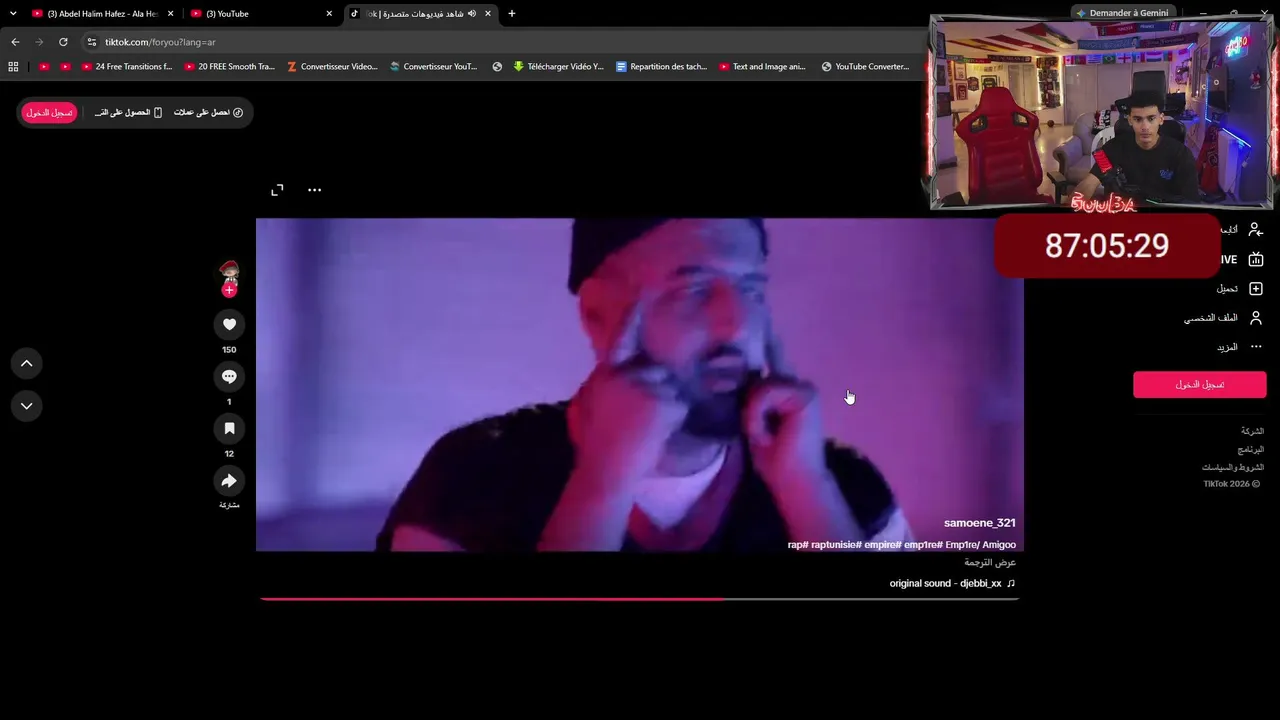Reload the page with the refresh icon
This screenshot has height=720, width=1280.
click(63, 42)
